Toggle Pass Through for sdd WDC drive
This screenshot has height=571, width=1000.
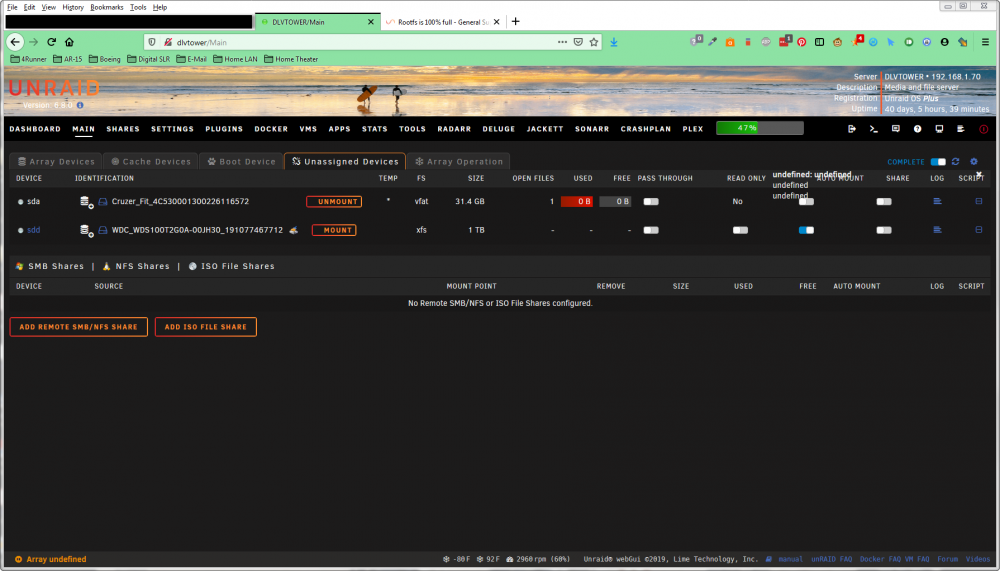pos(651,230)
